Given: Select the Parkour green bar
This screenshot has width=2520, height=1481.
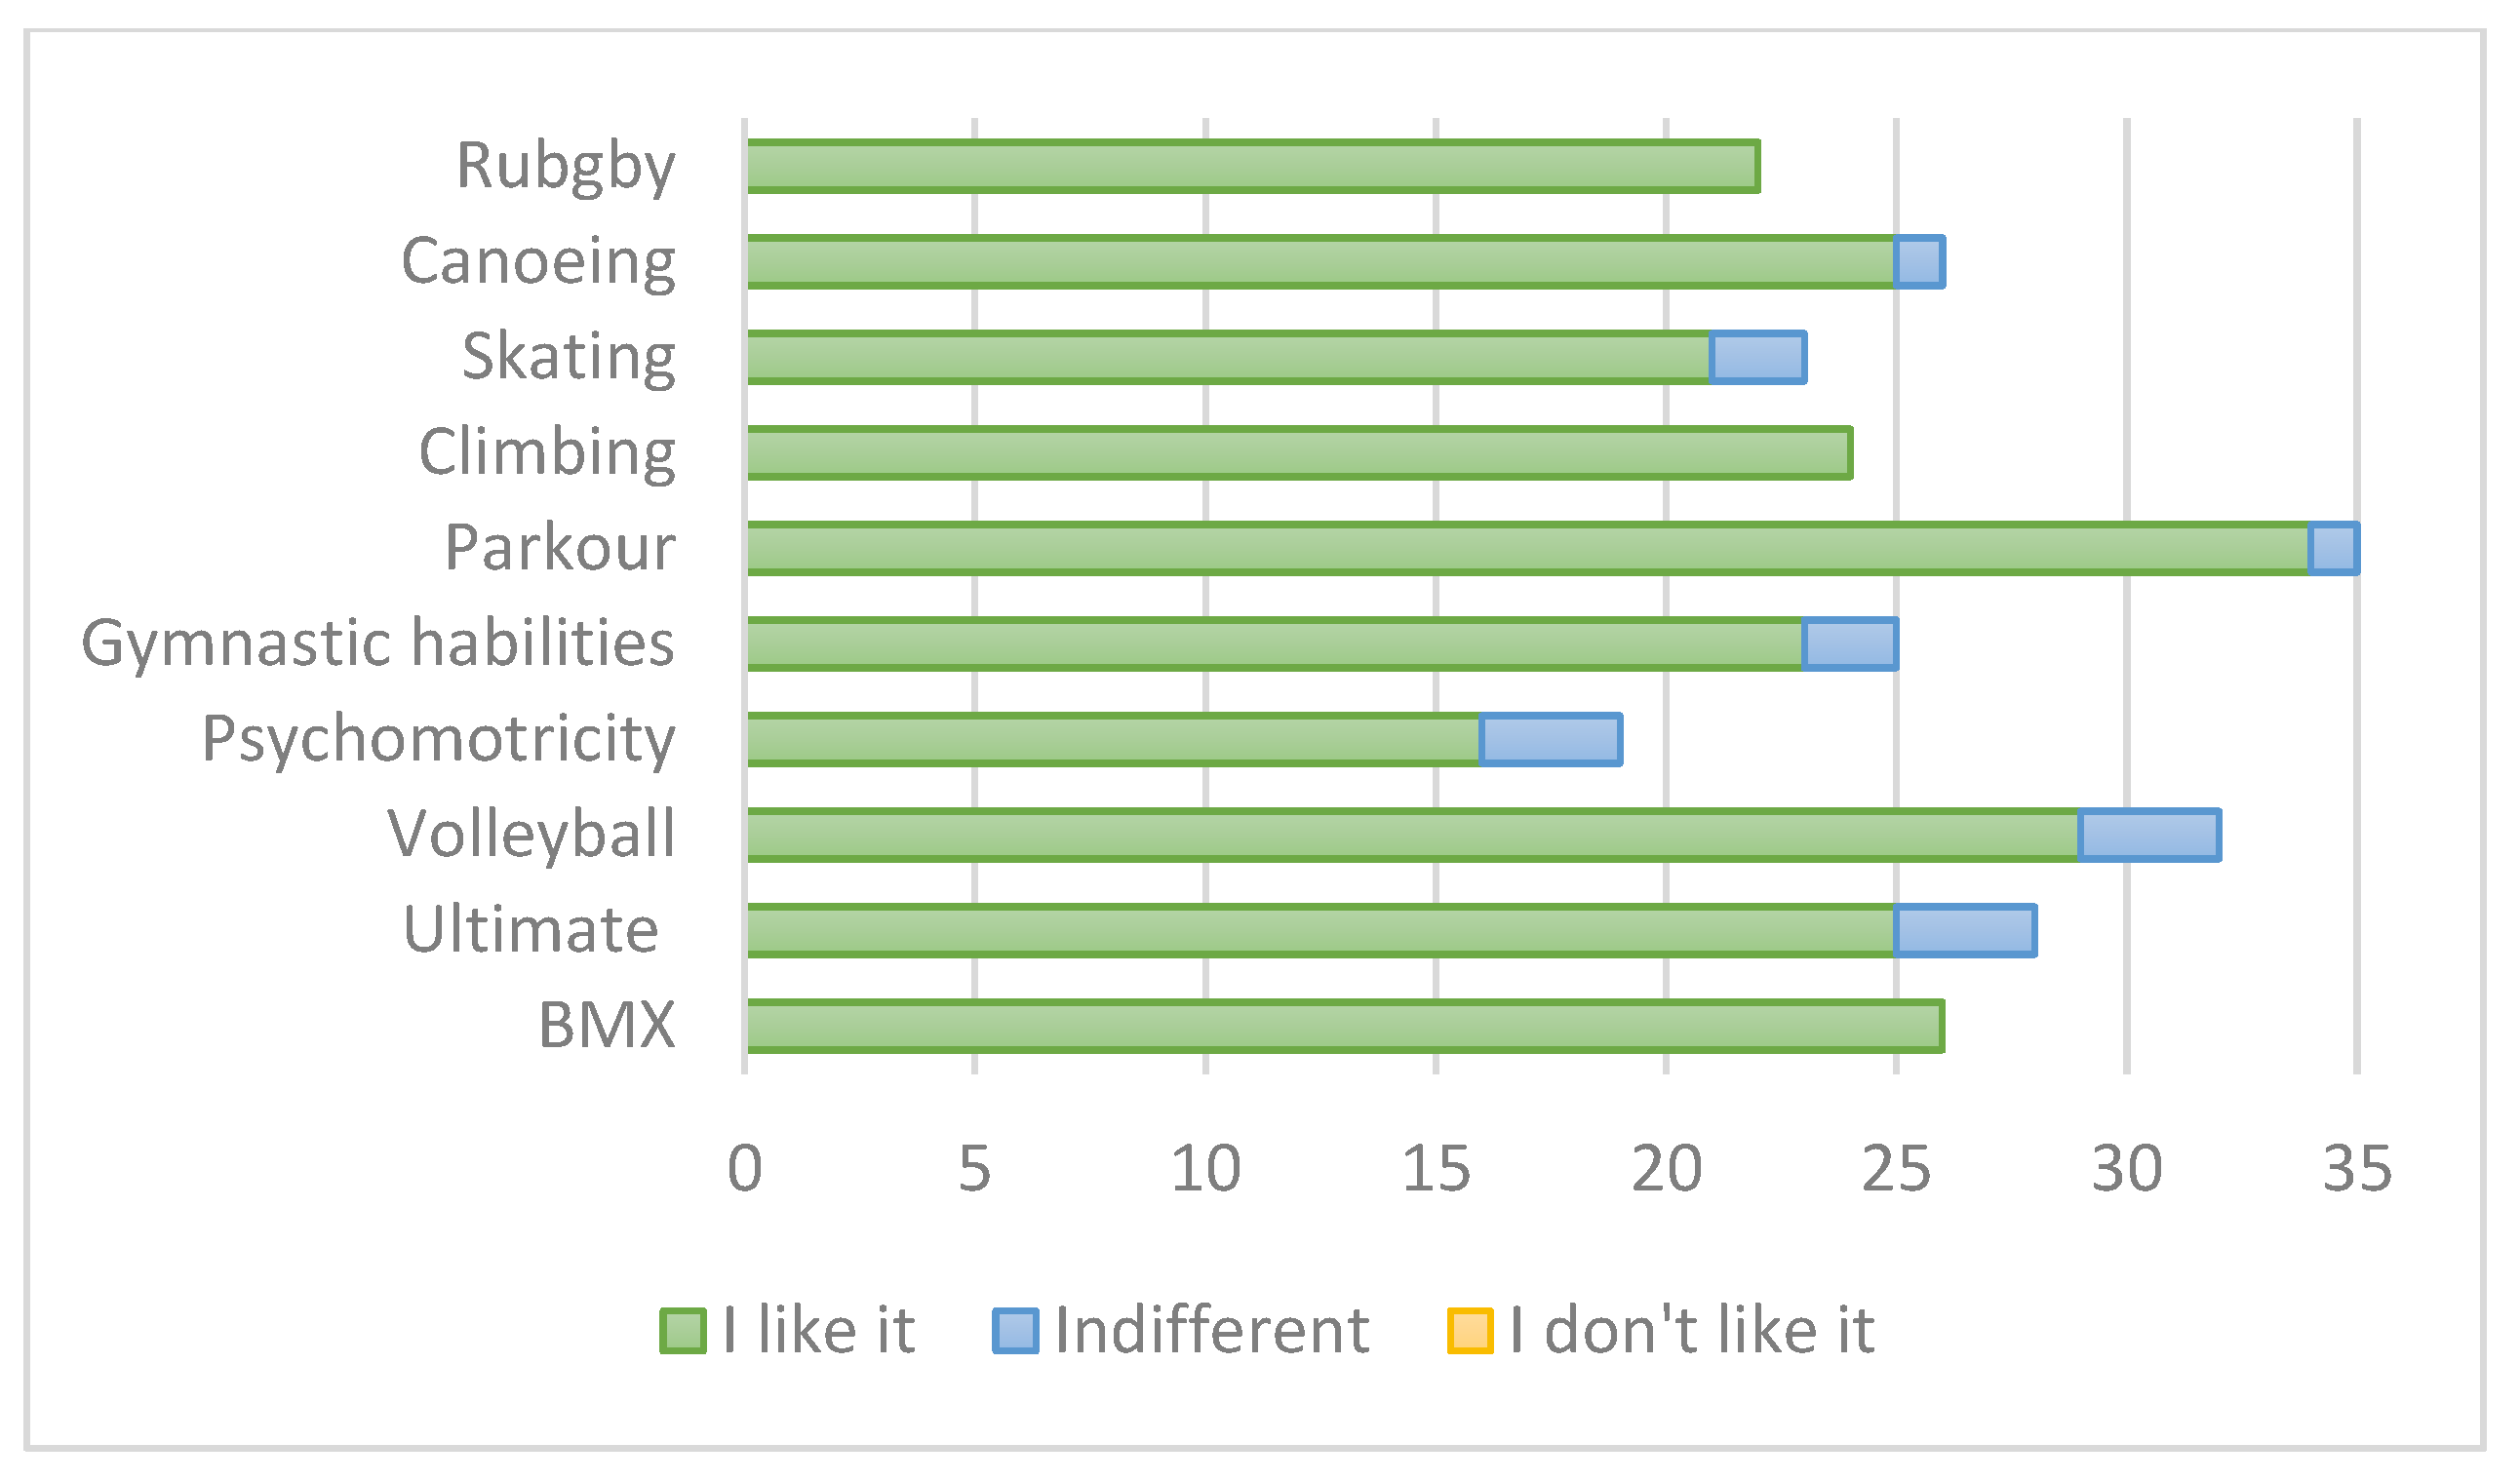Looking at the screenshot, I should [x=1528, y=549].
